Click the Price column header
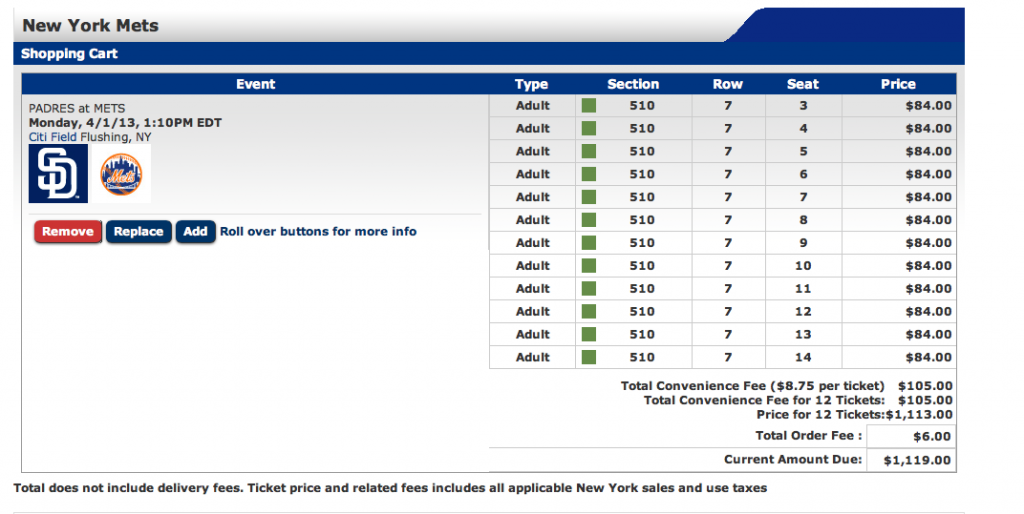This screenshot has height=514, width=1024. pos(898,84)
